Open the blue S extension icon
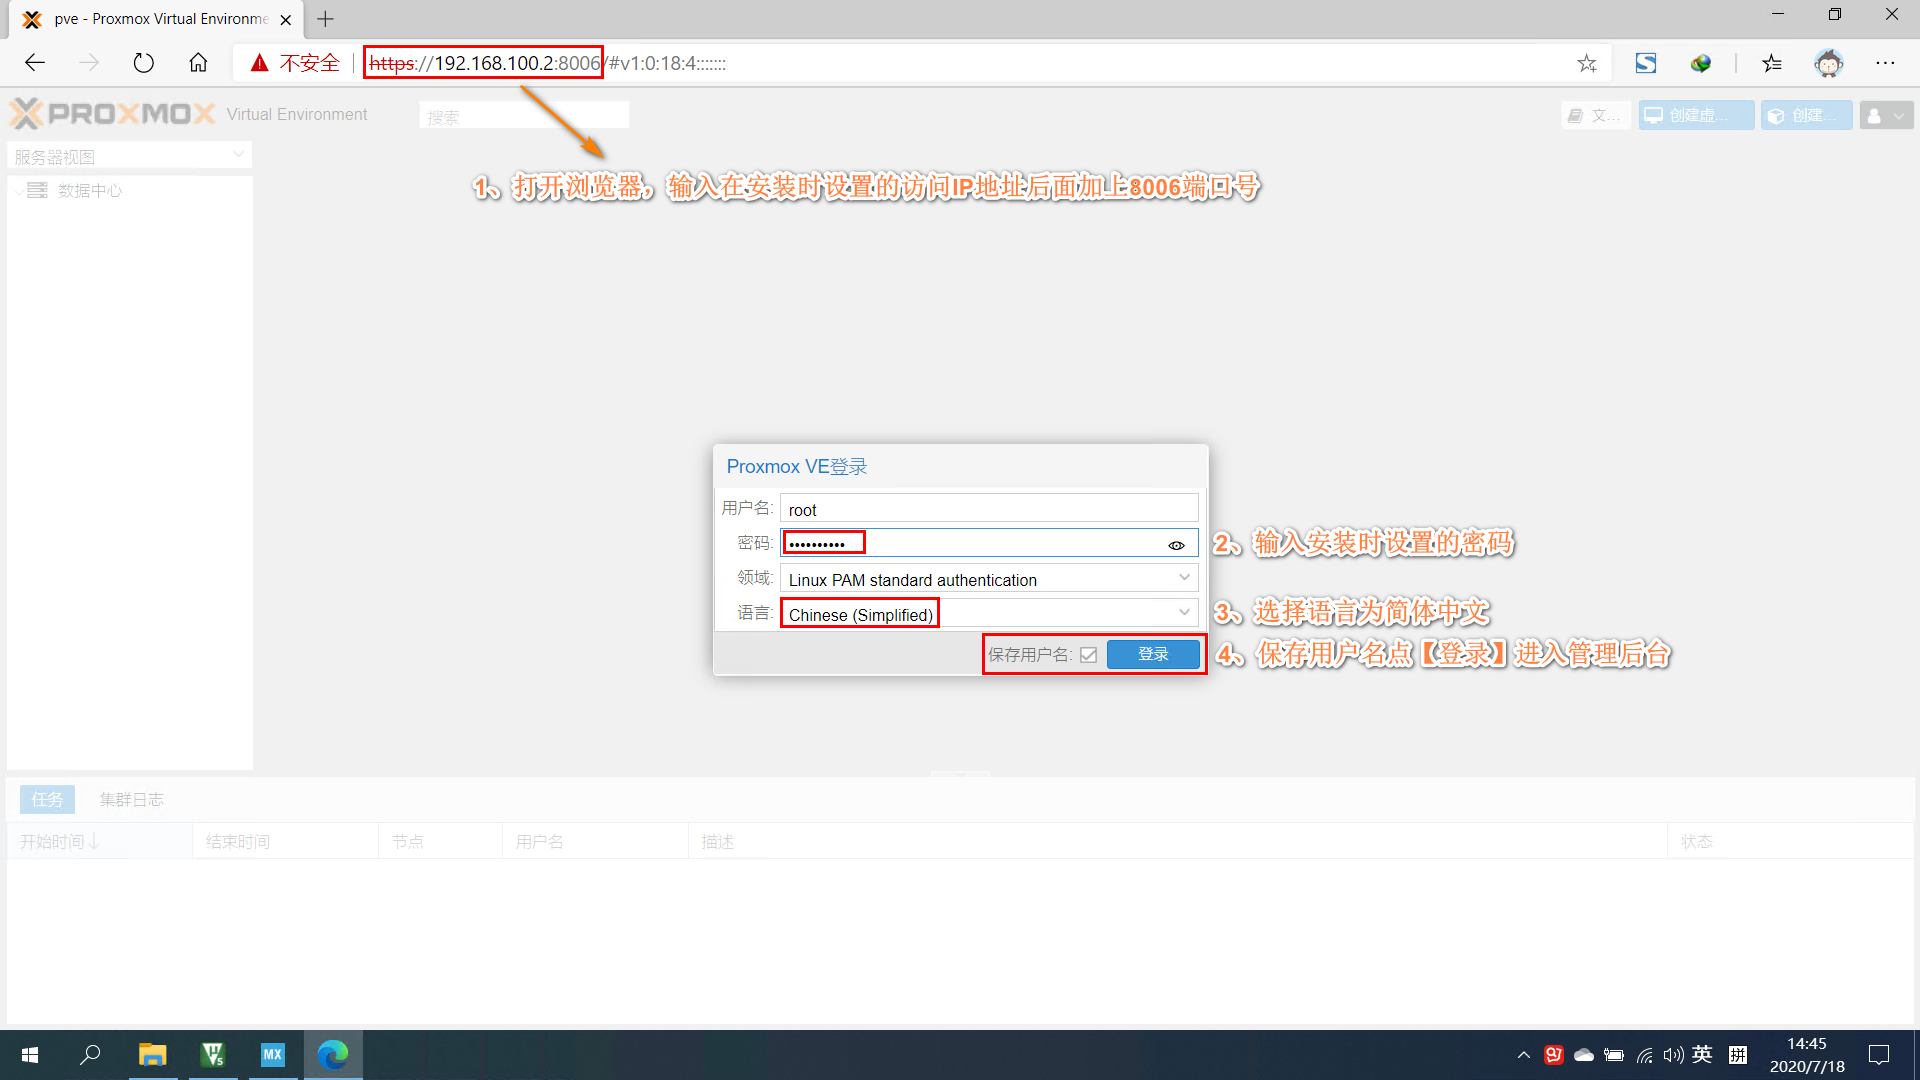 point(1646,63)
